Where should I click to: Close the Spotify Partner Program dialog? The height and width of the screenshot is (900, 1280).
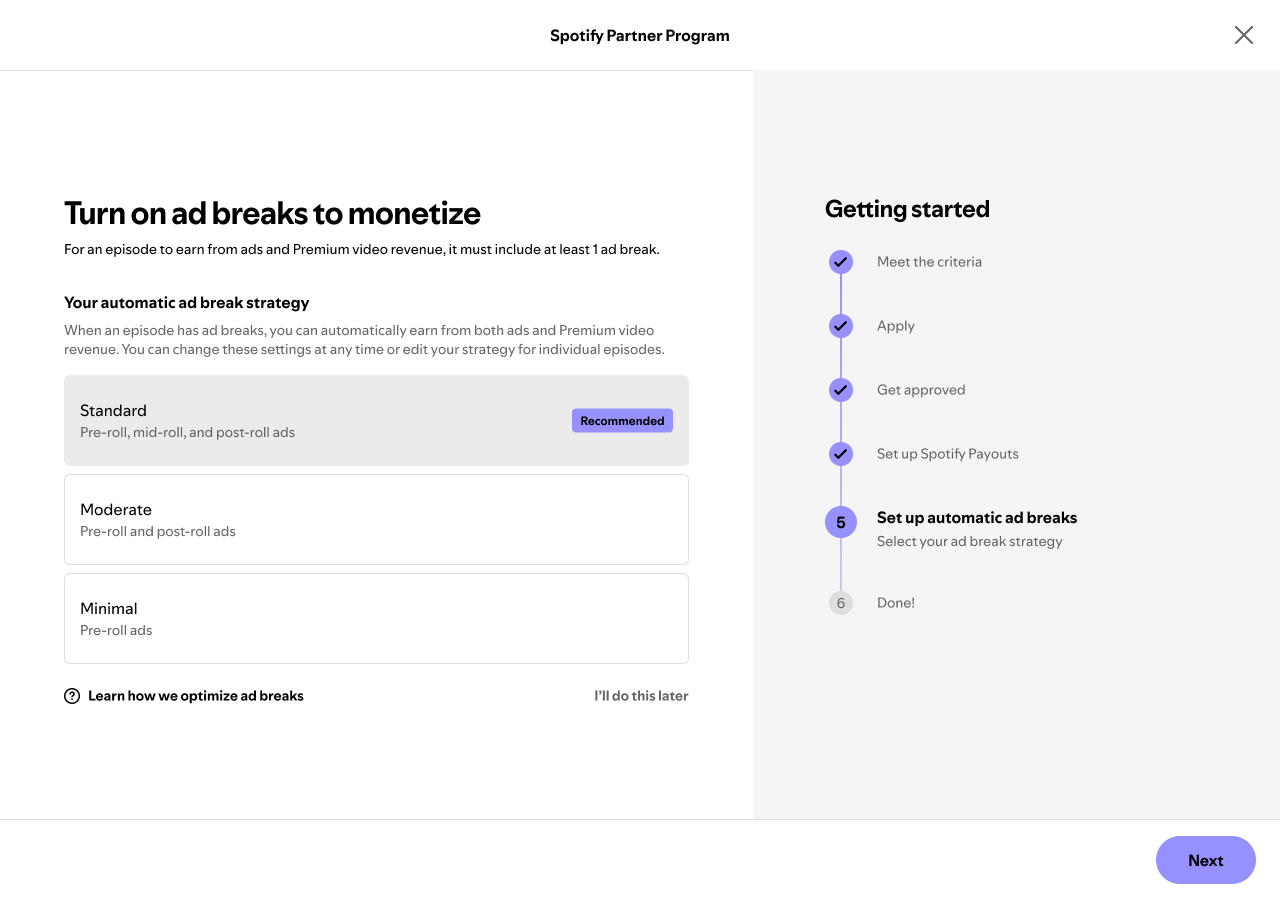1243,35
